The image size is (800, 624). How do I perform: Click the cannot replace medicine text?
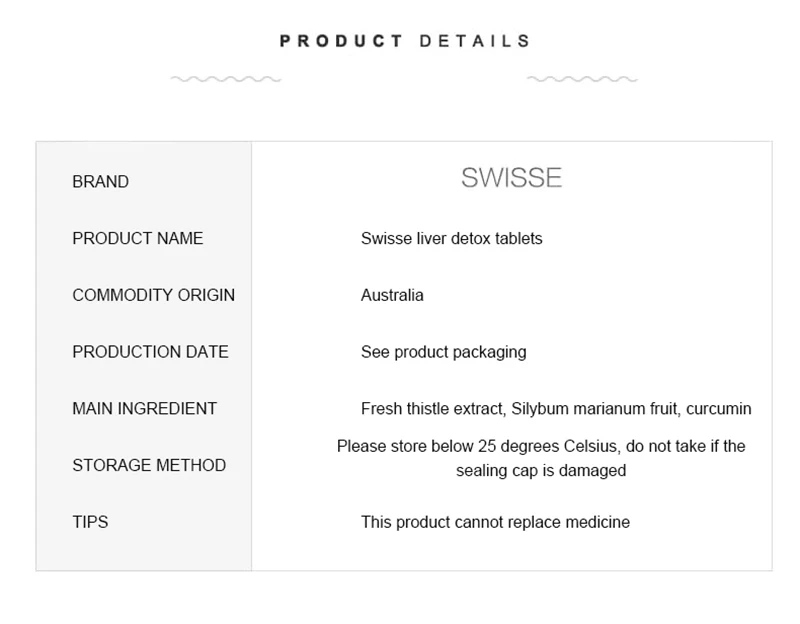pyautogui.click(x=495, y=522)
